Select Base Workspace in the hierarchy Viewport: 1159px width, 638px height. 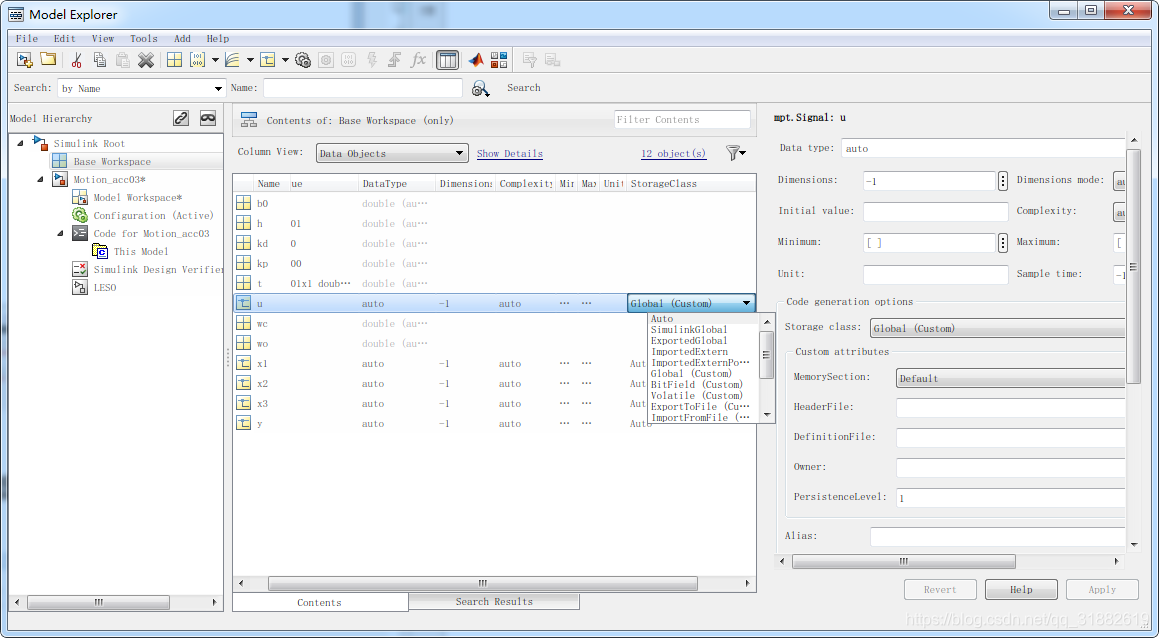click(112, 161)
